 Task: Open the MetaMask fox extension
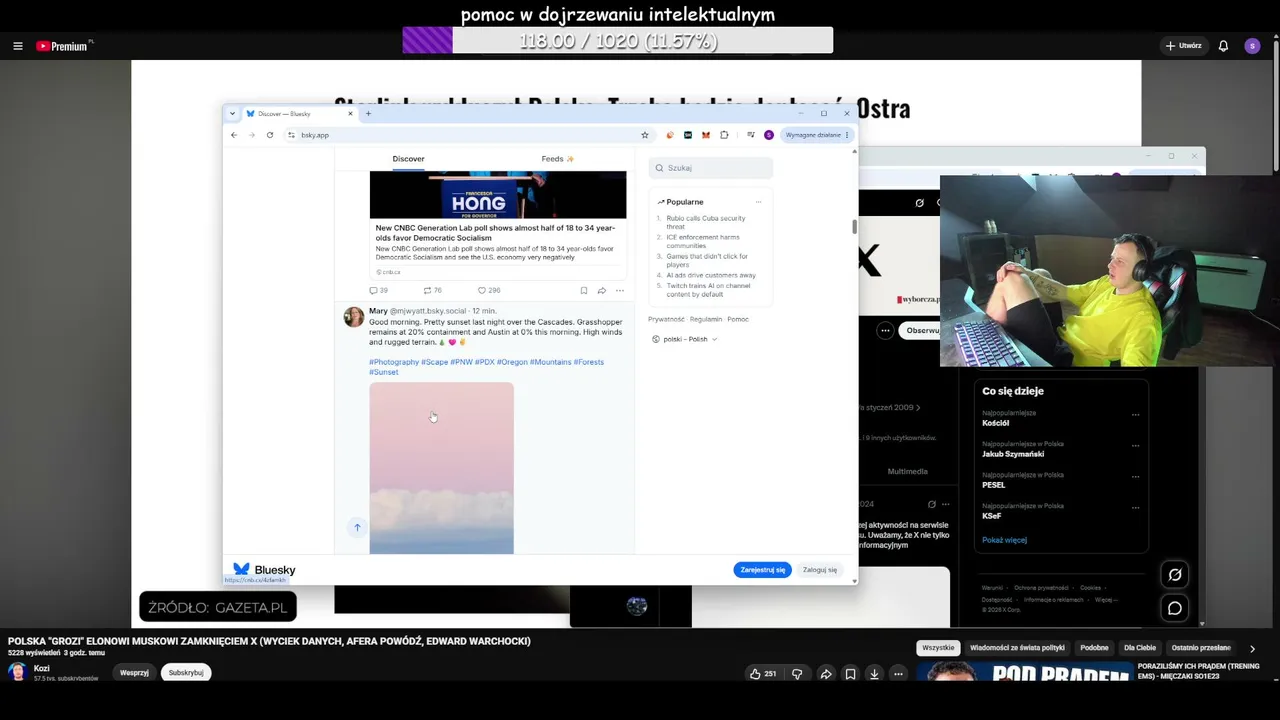(706, 135)
